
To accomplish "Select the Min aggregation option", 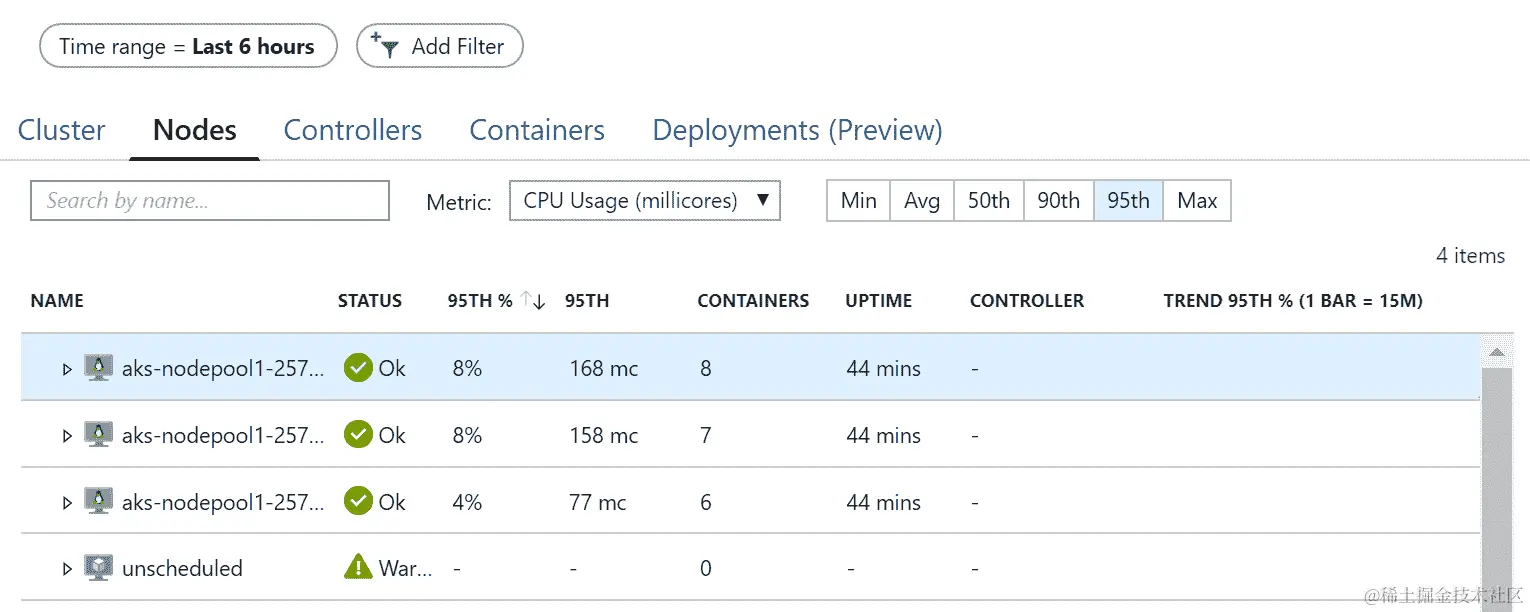I will pyautogui.click(x=858, y=201).
